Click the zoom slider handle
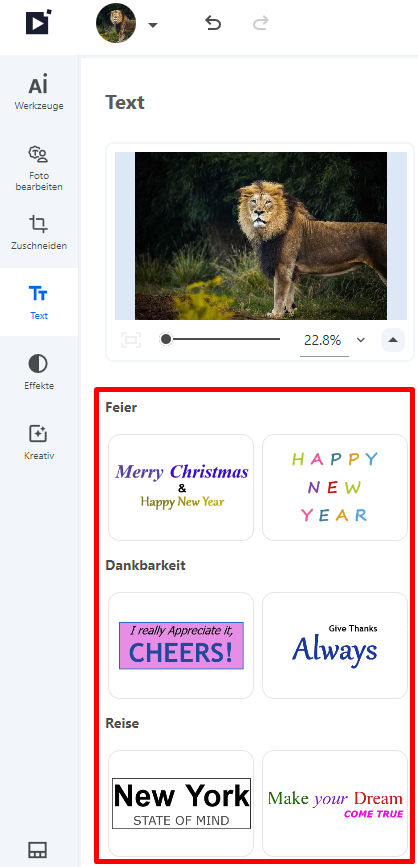The height and width of the screenshot is (867, 418). [165, 339]
